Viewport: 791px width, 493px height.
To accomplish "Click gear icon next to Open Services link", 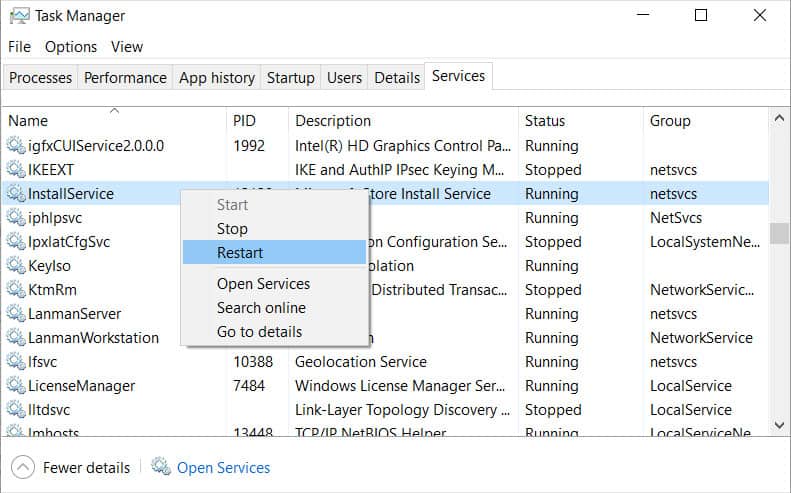I will pyautogui.click(x=161, y=466).
